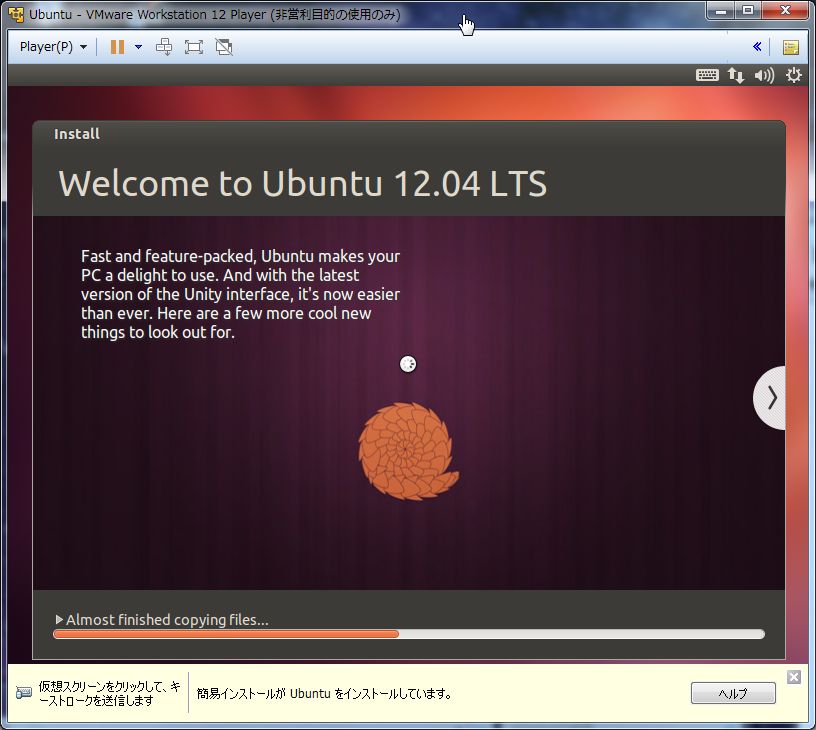Click the Install window title
This screenshot has width=816, height=730.
(x=76, y=134)
